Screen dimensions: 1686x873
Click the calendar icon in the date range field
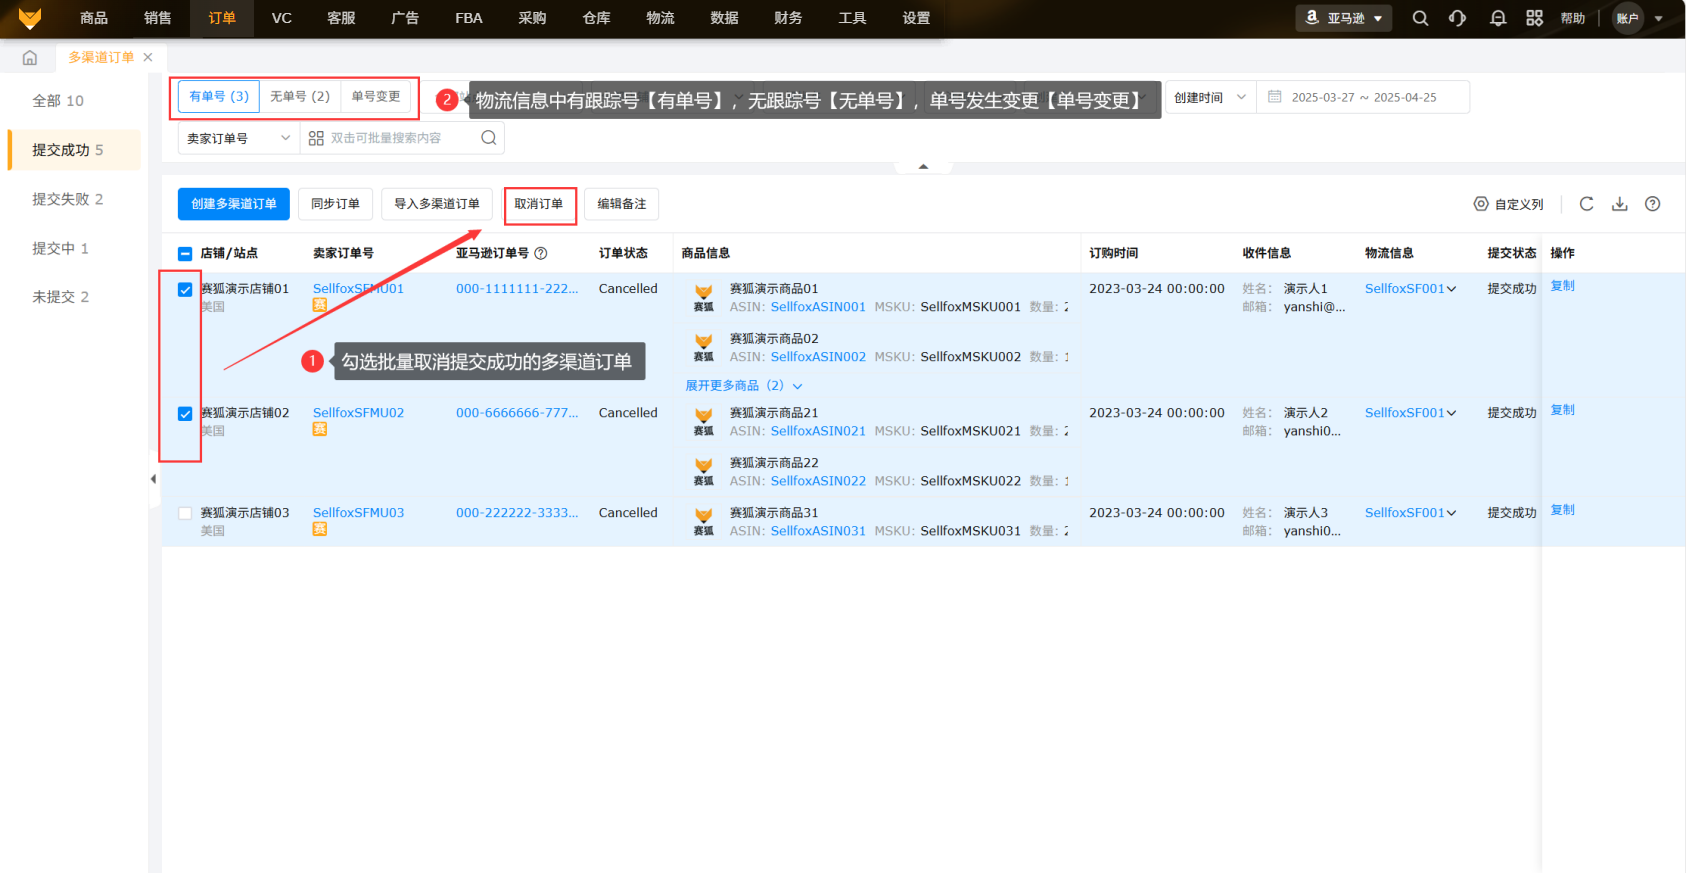coord(1275,97)
